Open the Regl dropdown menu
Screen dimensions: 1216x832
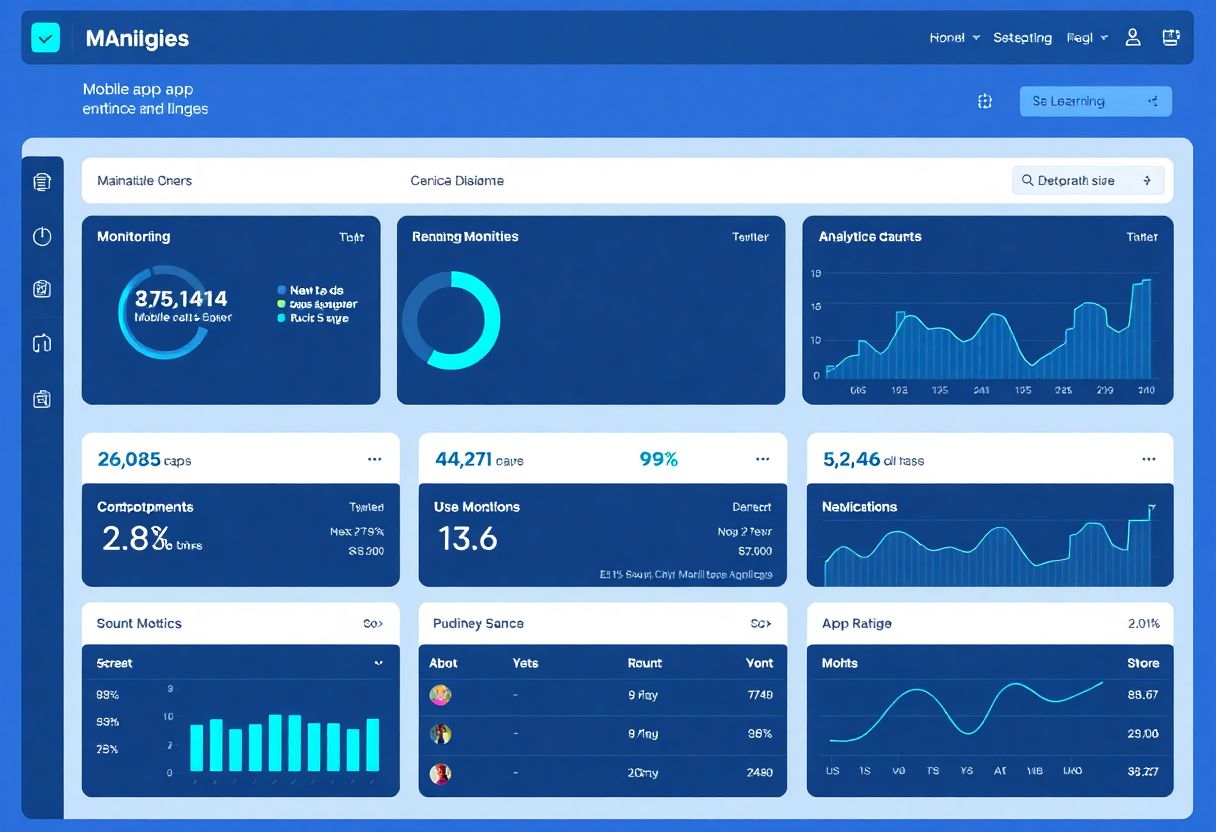pos(1087,38)
